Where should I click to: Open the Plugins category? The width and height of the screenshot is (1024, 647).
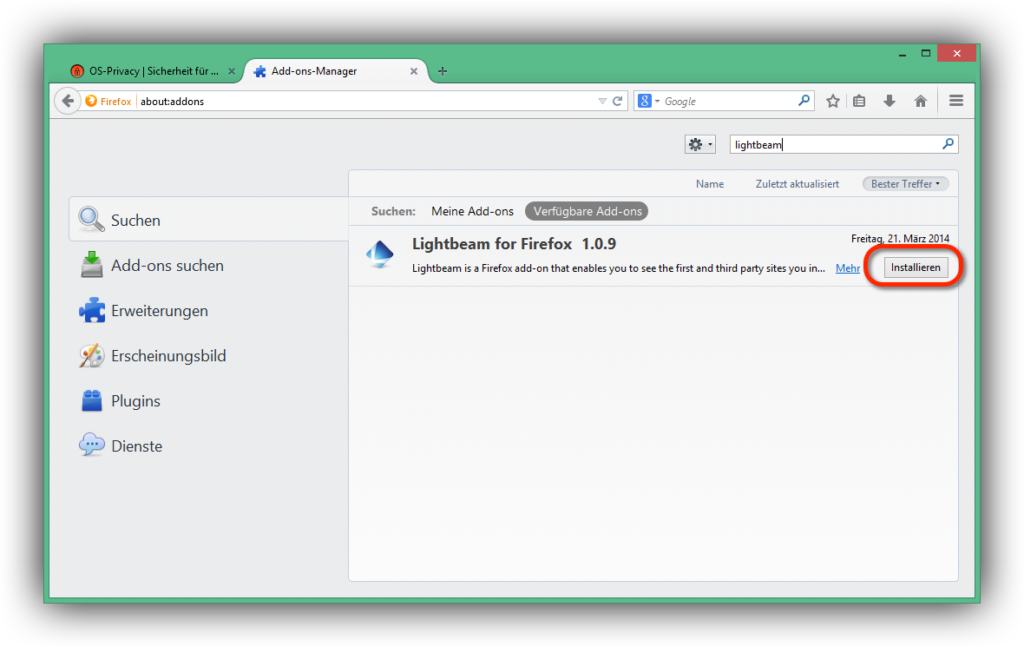click(209, 401)
